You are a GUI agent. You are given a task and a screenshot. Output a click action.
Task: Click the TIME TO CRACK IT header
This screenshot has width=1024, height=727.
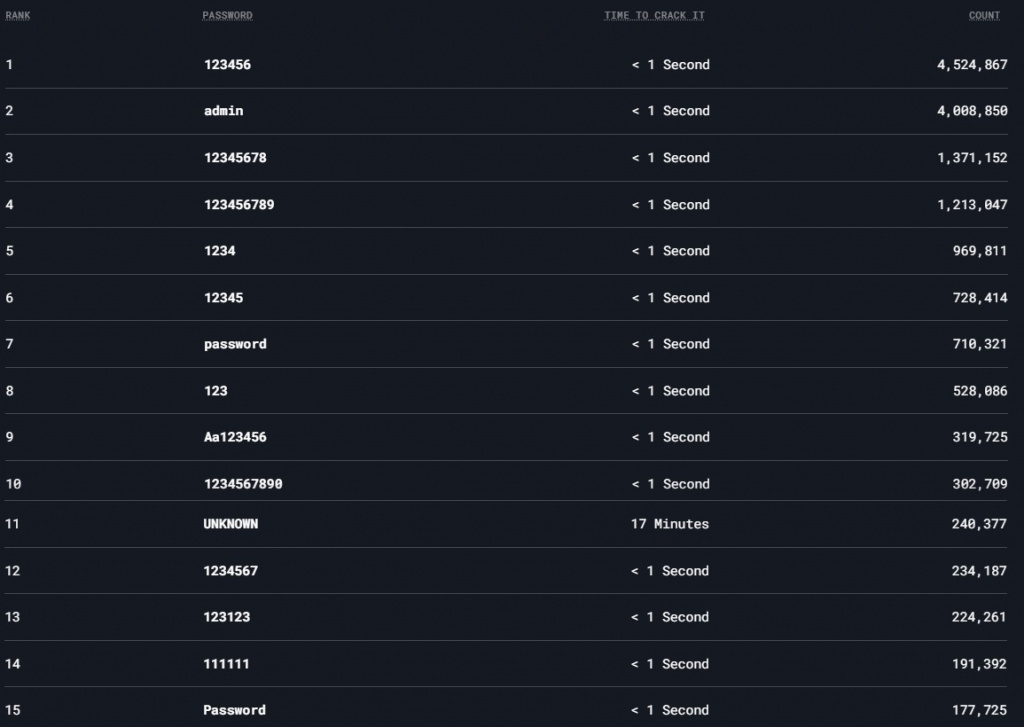(x=654, y=16)
